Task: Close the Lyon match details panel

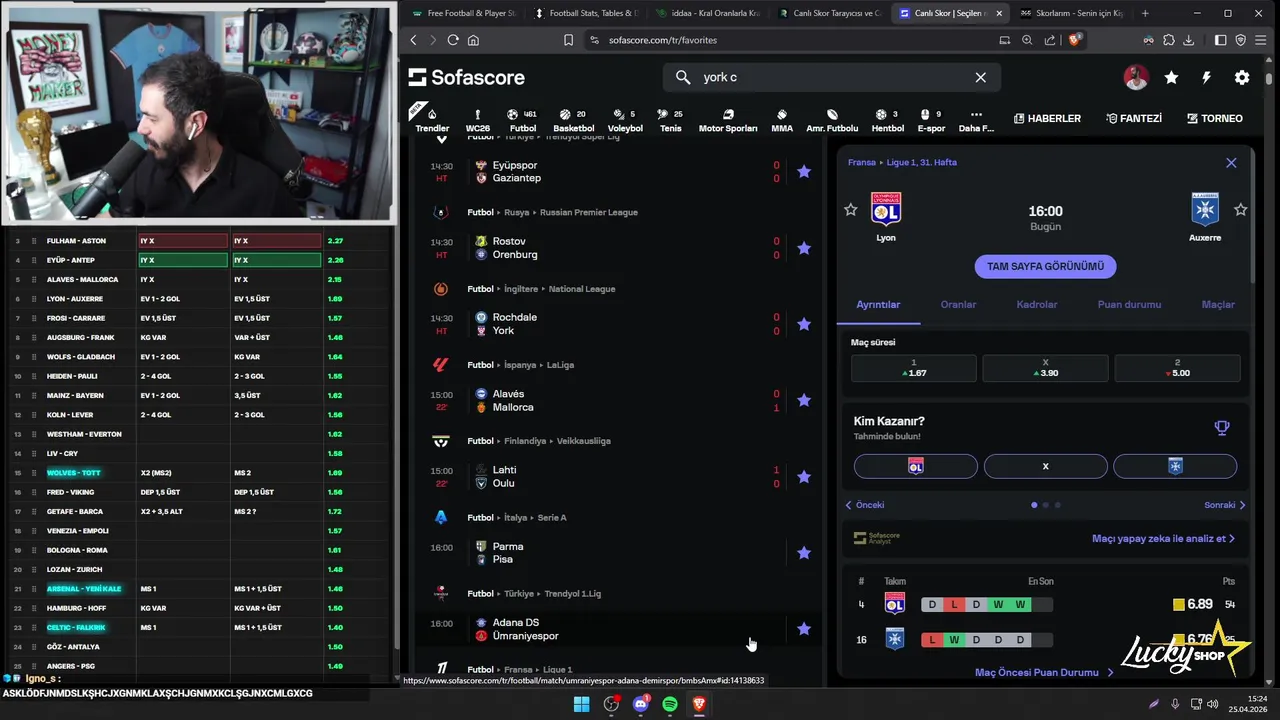Action: click(x=1231, y=163)
